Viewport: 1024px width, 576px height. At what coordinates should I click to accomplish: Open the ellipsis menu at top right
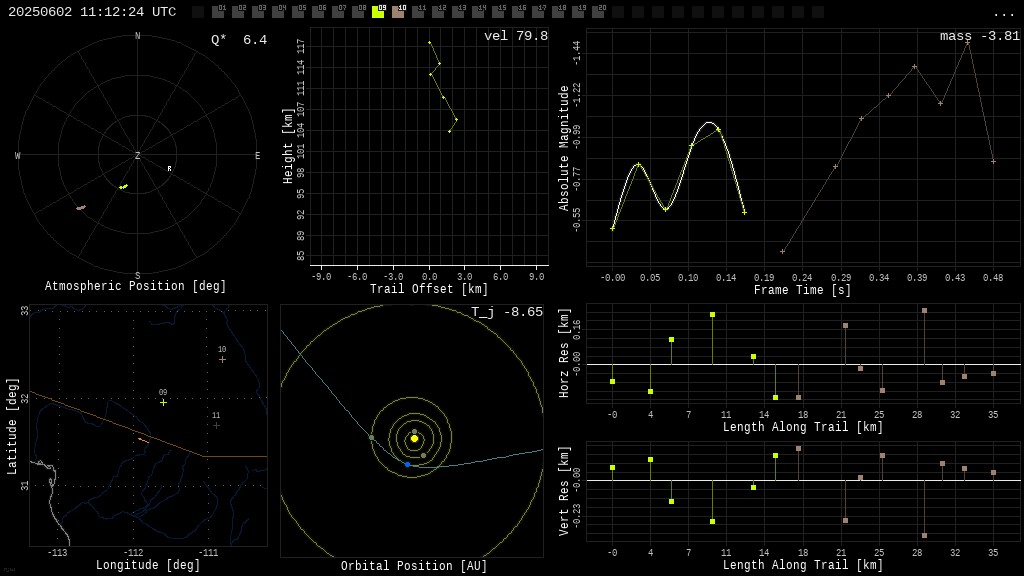1003,14
